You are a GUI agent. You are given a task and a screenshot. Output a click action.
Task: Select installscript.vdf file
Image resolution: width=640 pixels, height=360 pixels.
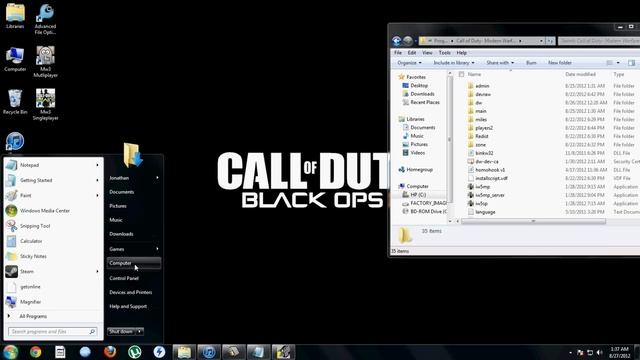[x=491, y=178]
